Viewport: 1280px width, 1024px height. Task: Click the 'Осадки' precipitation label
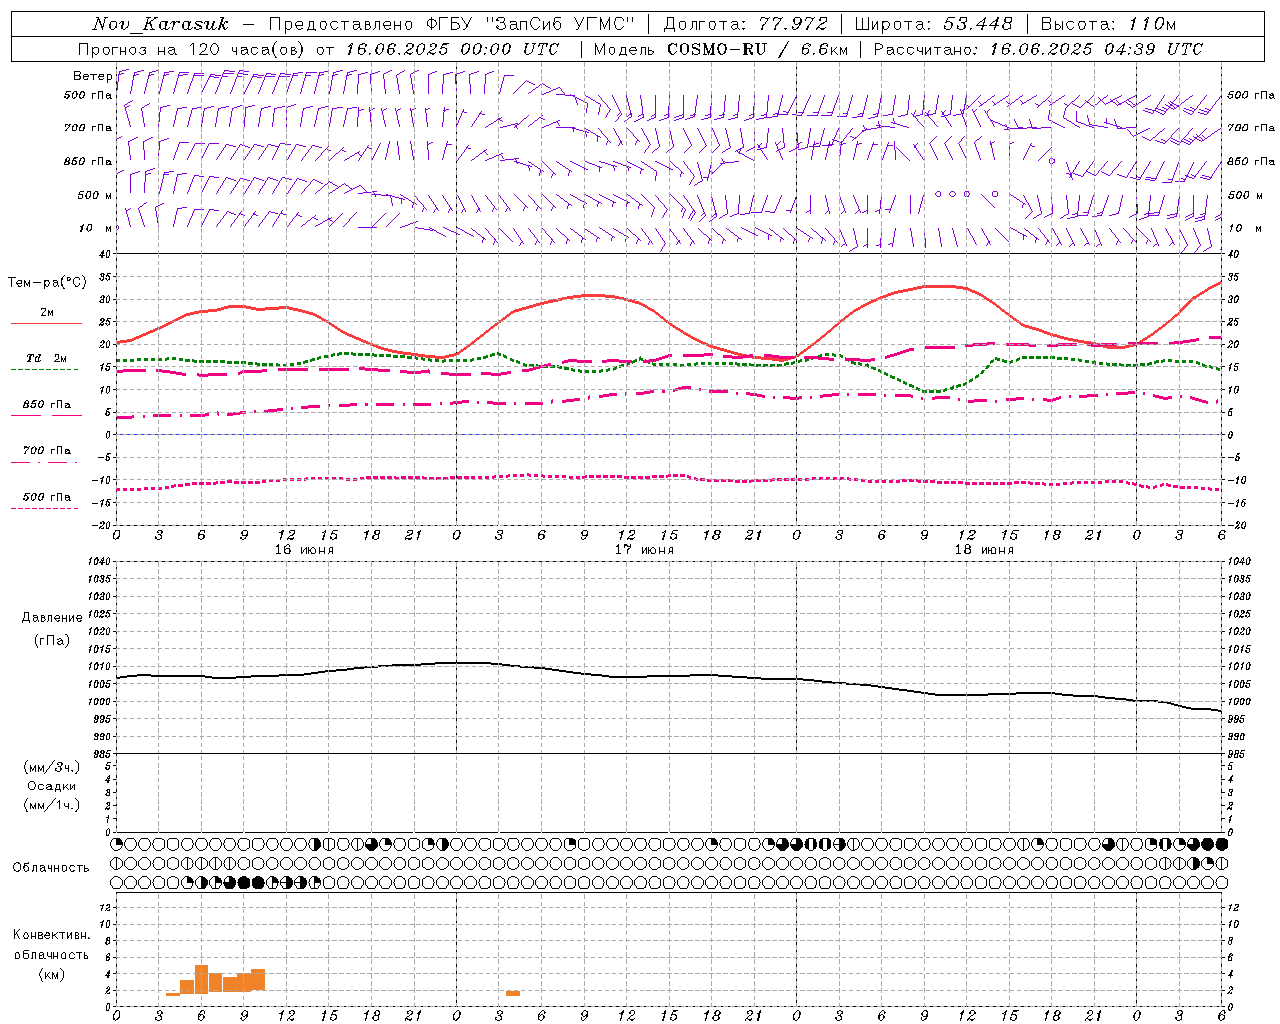tap(52, 786)
